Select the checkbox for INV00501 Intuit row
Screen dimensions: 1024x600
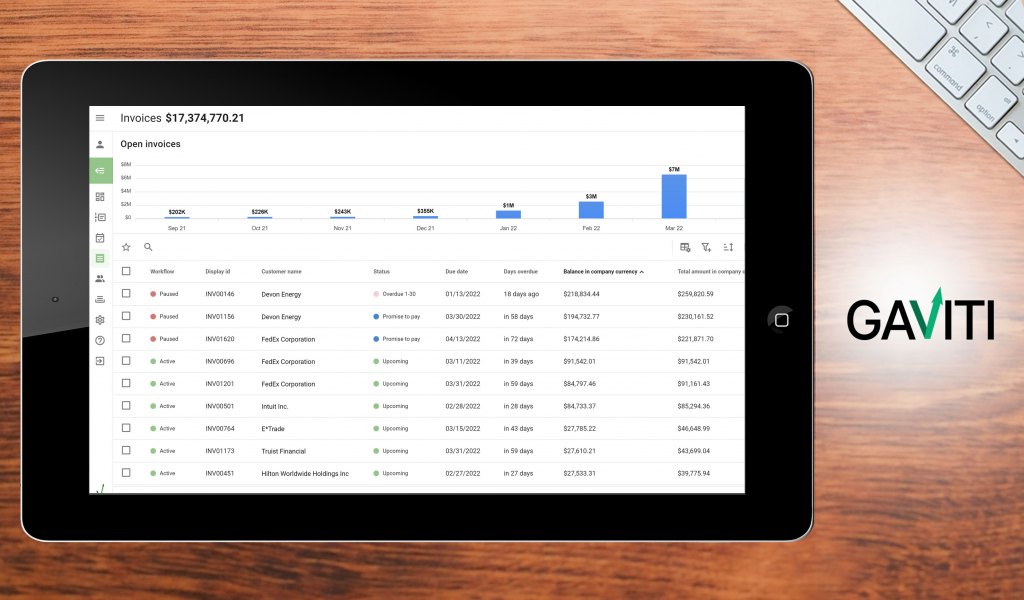coord(126,406)
